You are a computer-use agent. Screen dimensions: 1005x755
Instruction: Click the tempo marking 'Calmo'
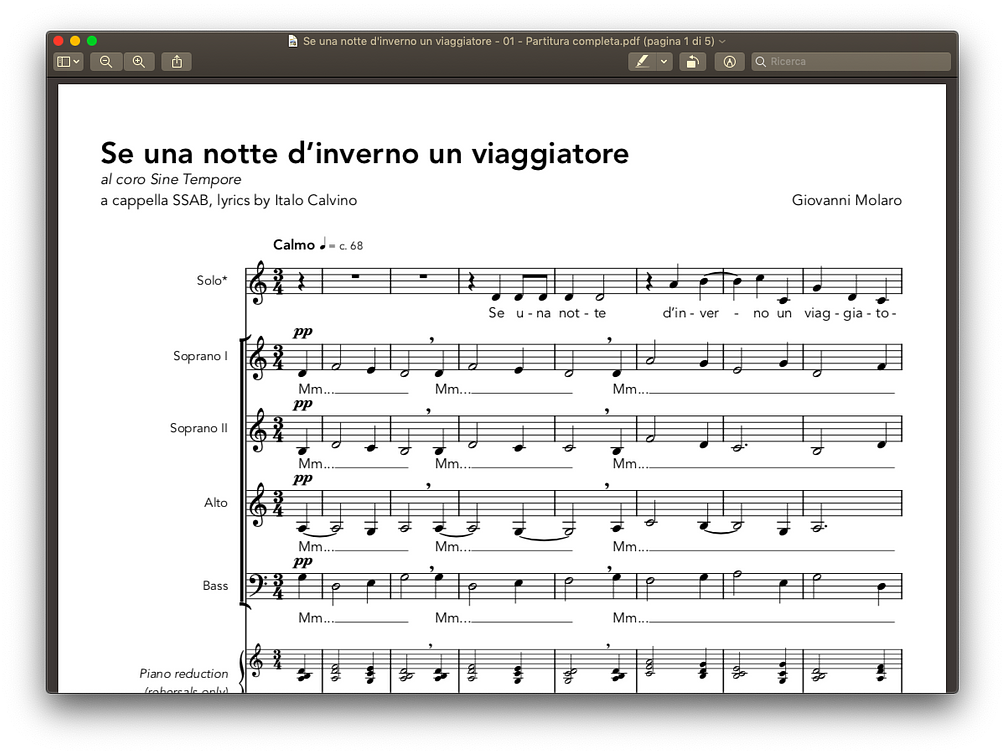point(294,245)
